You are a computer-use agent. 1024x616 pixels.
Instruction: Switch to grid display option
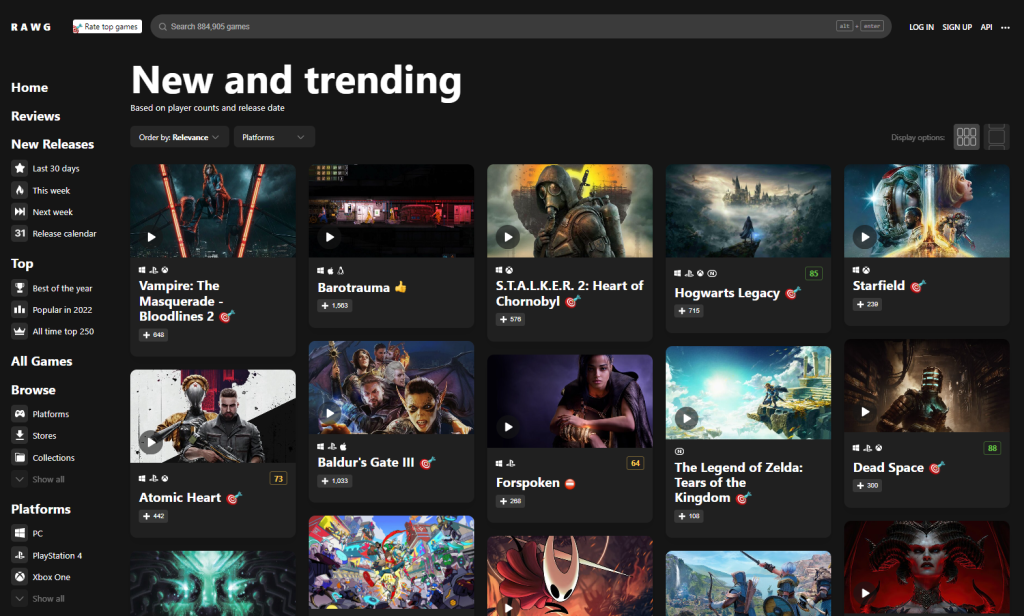(x=966, y=137)
